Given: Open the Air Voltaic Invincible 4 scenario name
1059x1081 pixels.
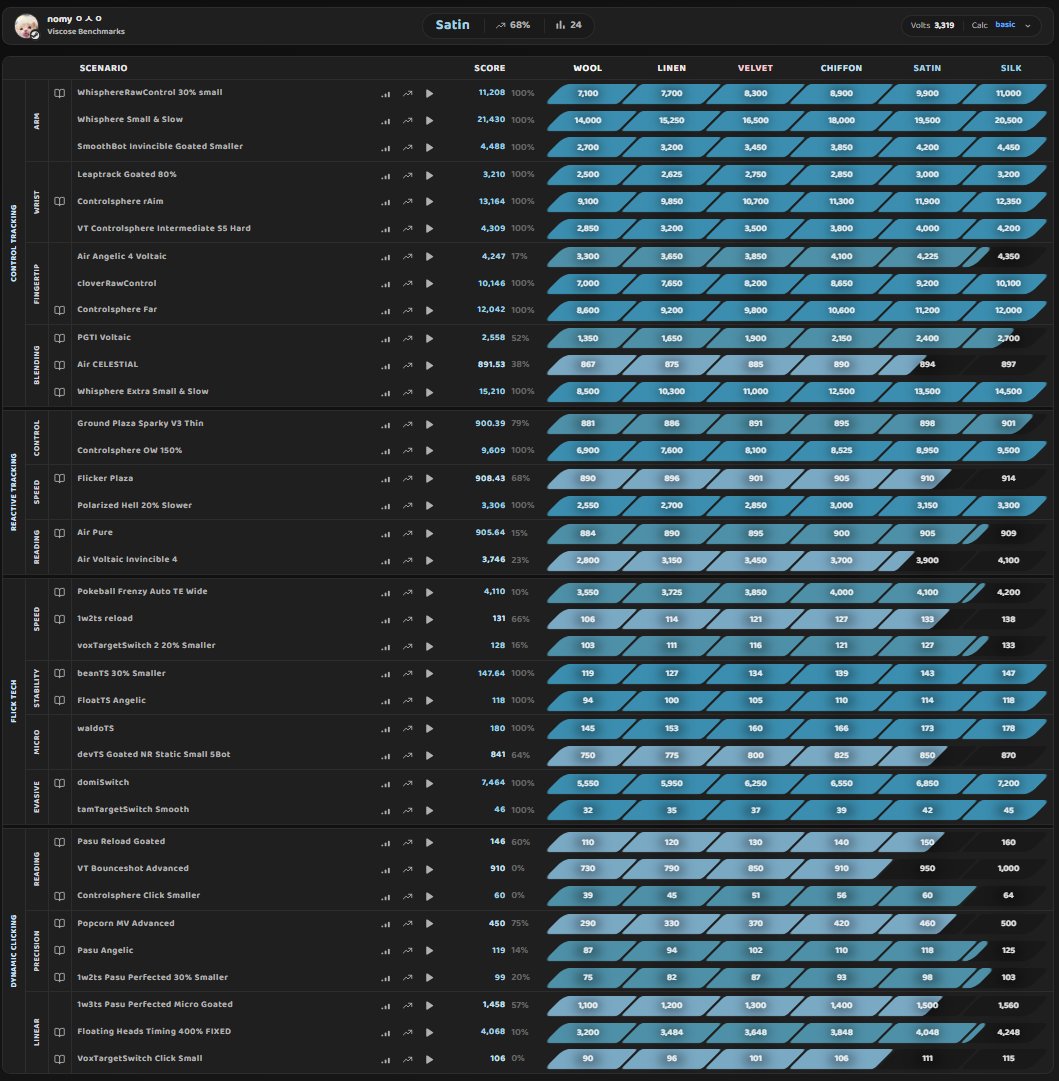Looking at the screenshot, I should click(x=127, y=559).
